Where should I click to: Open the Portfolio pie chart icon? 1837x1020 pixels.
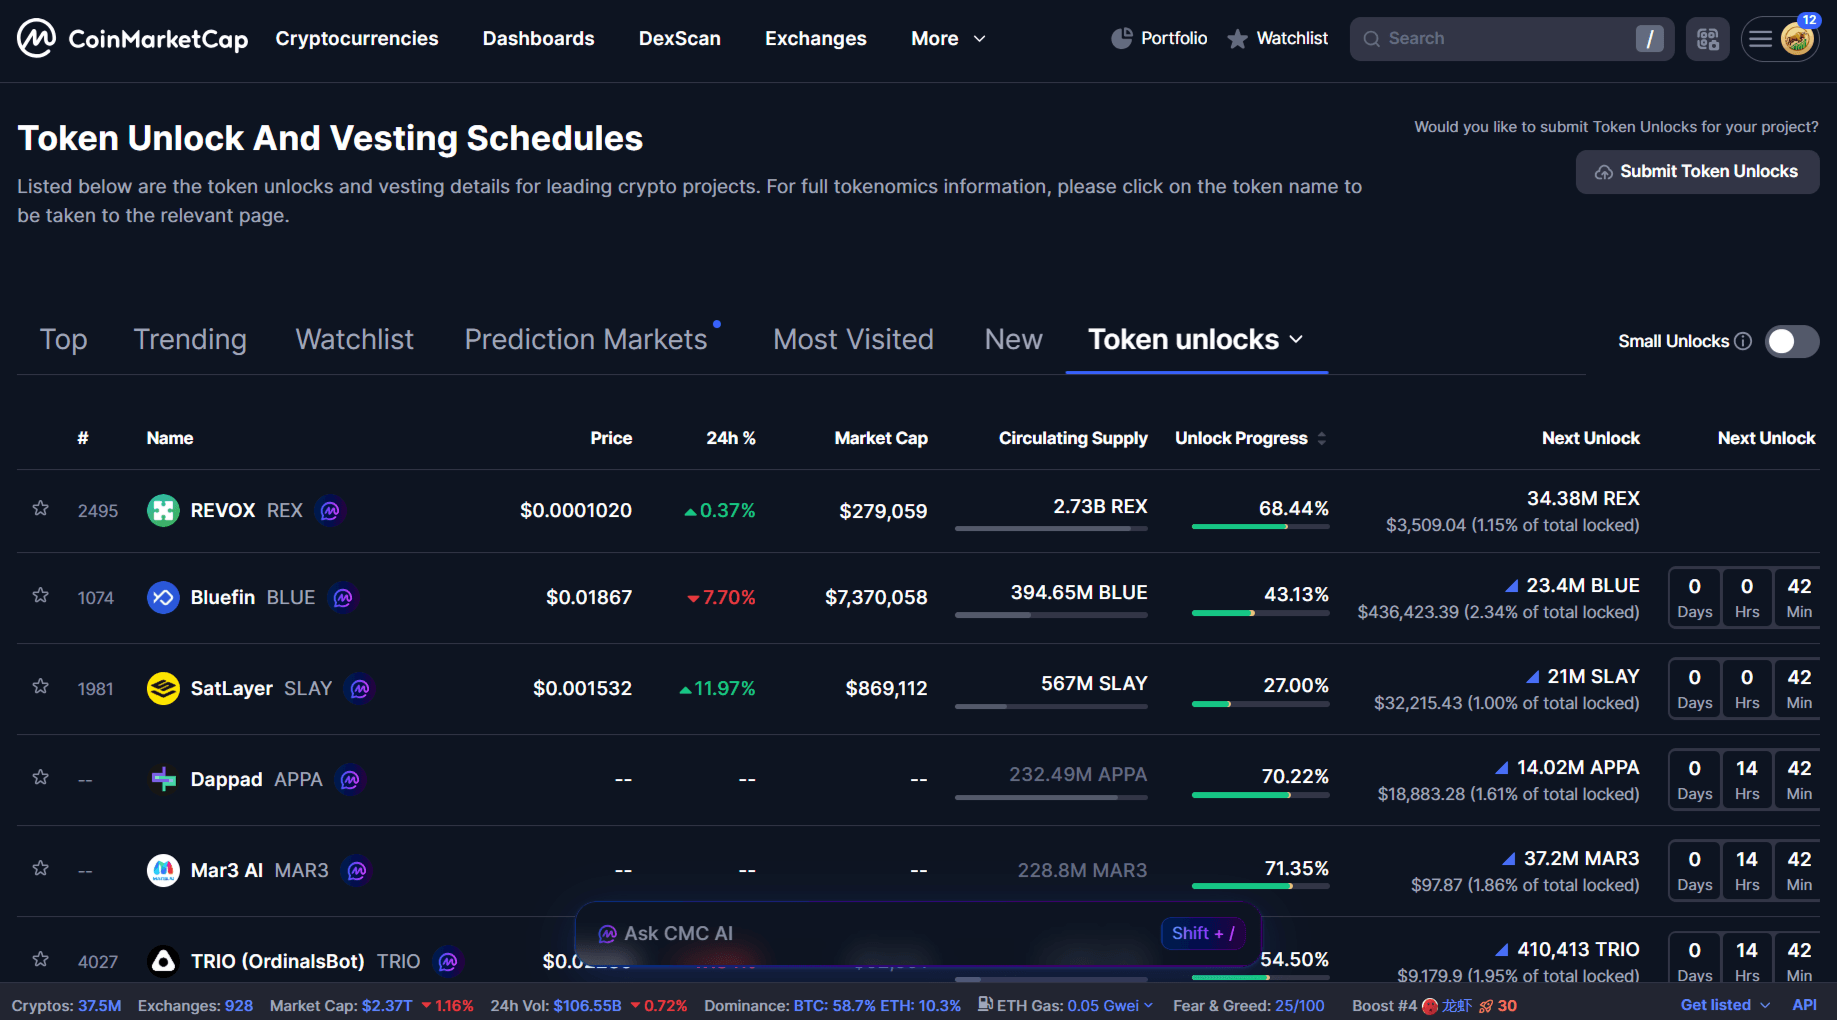coord(1122,39)
